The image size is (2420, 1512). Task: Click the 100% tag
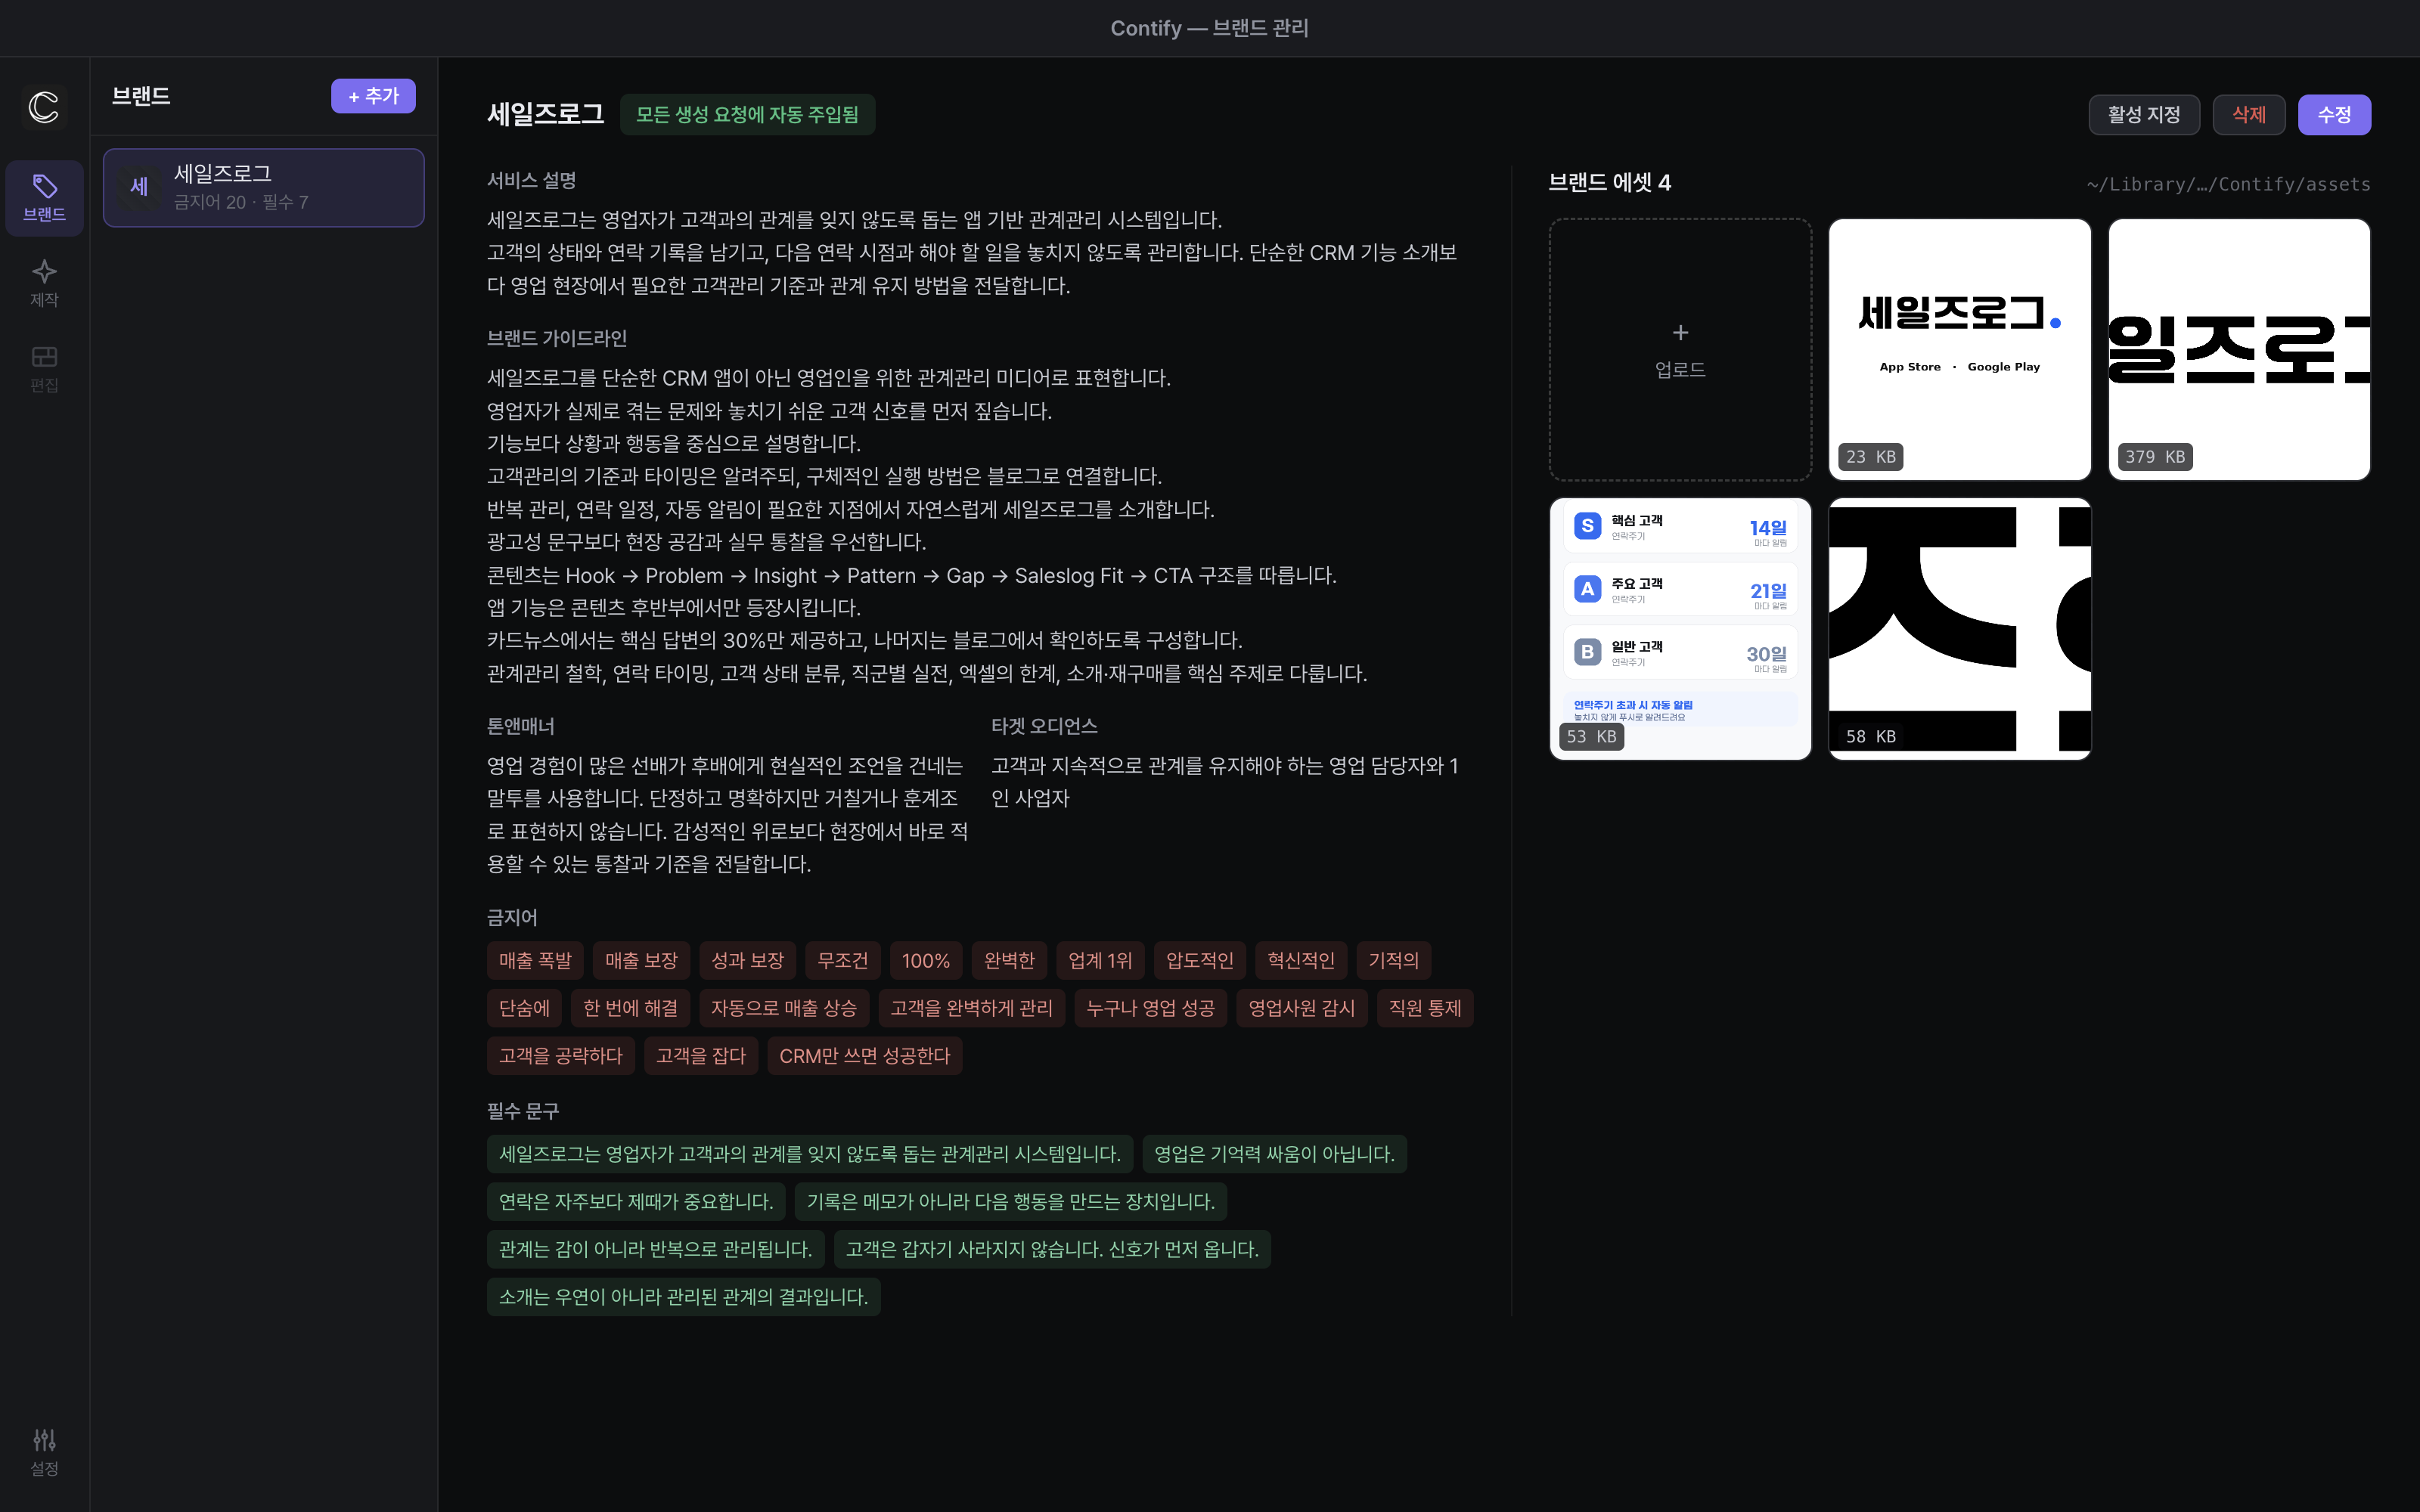(x=926, y=960)
